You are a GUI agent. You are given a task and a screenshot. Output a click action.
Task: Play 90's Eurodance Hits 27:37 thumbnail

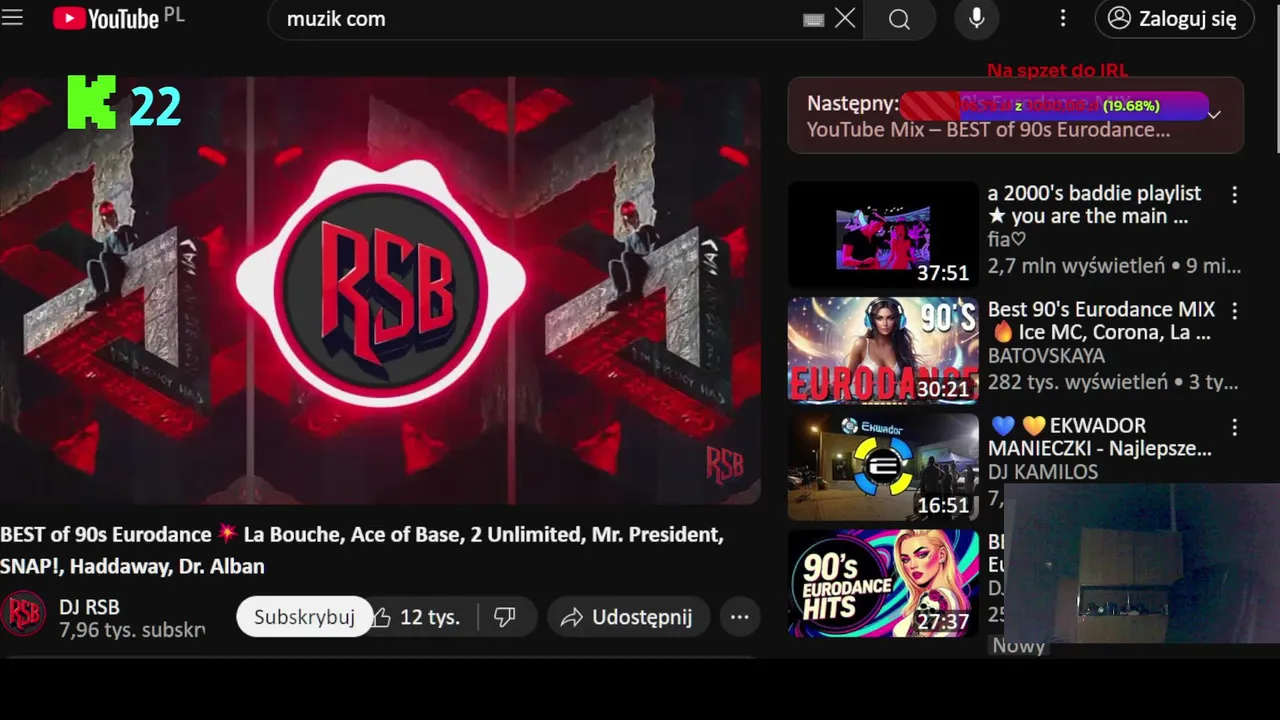point(883,583)
